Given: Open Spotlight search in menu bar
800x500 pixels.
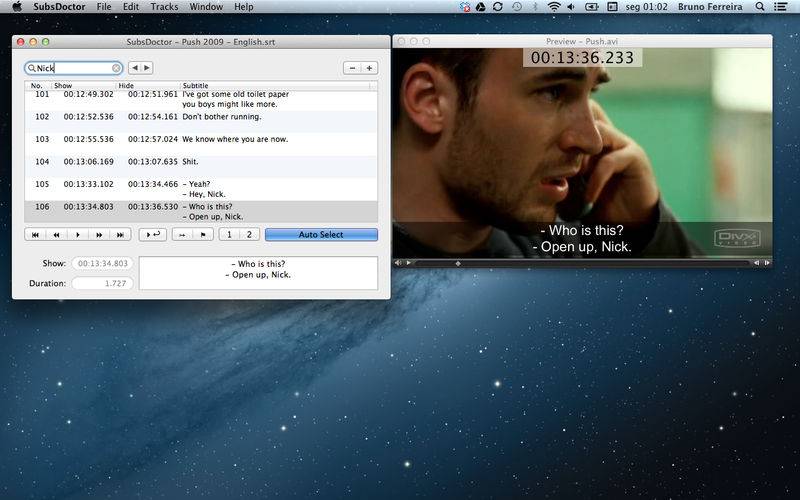Looking at the screenshot, I should tap(760, 7).
